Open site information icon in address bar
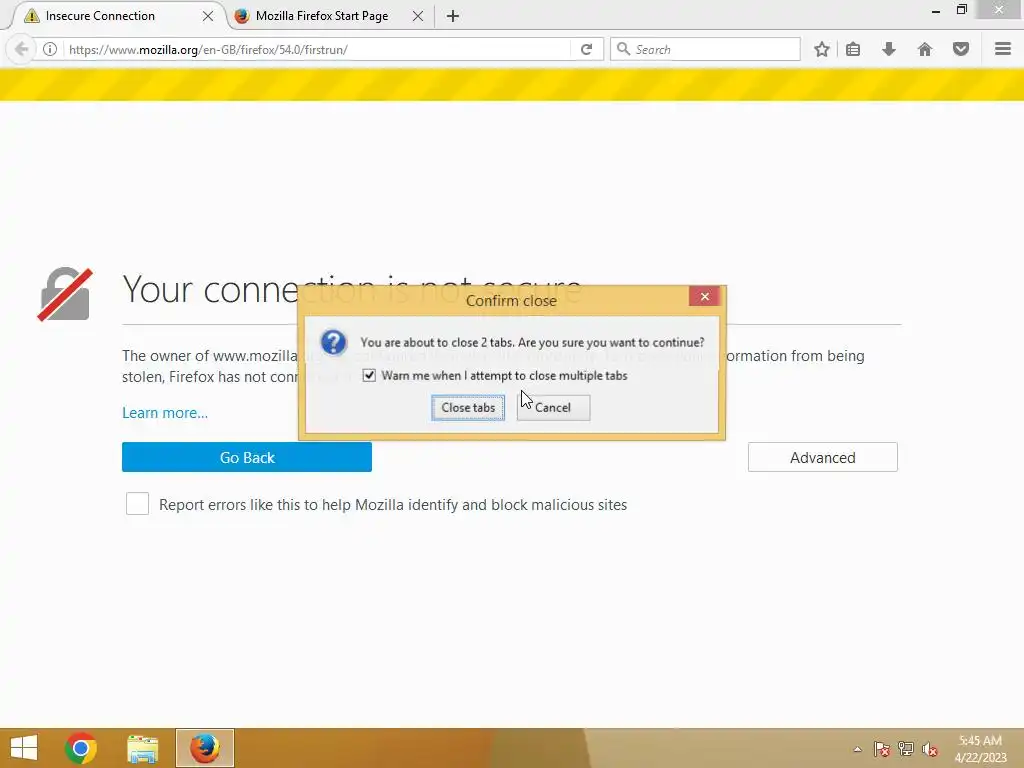This screenshot has height=768, width=1024. (x=50, y=49)
